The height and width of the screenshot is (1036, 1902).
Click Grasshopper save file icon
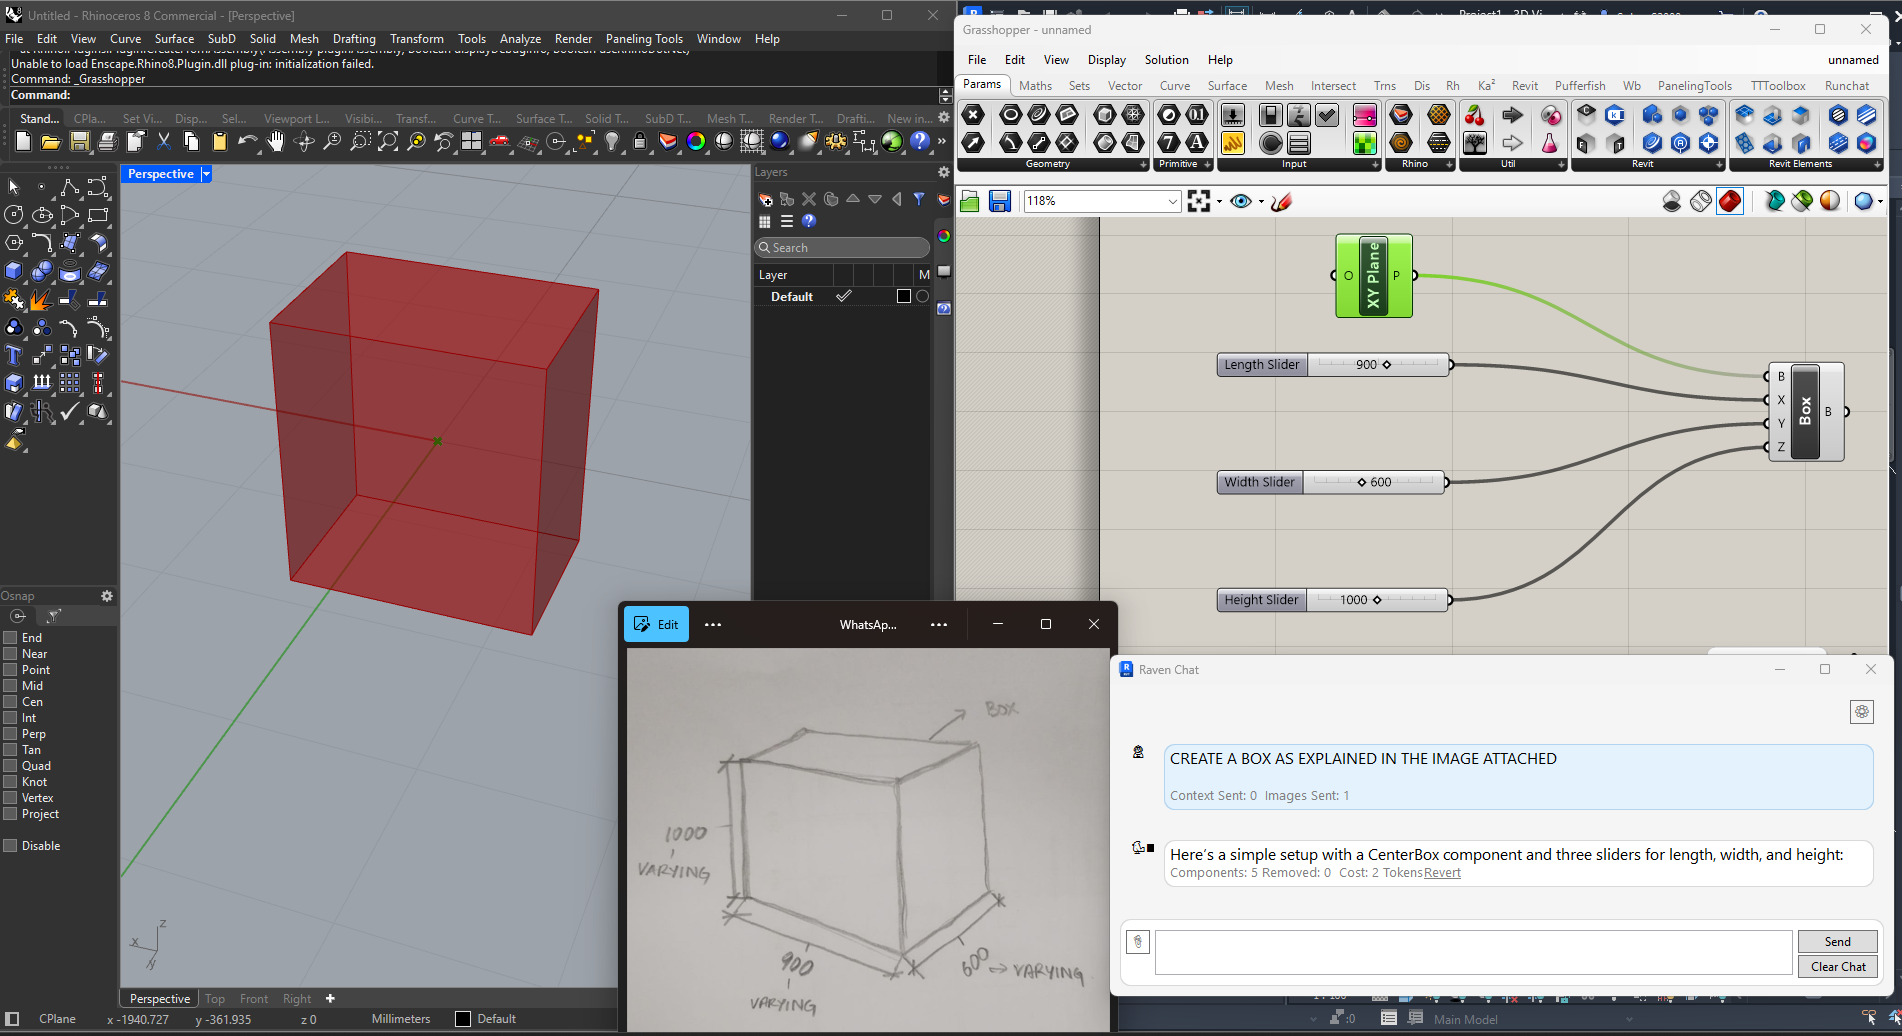(999, 202)
